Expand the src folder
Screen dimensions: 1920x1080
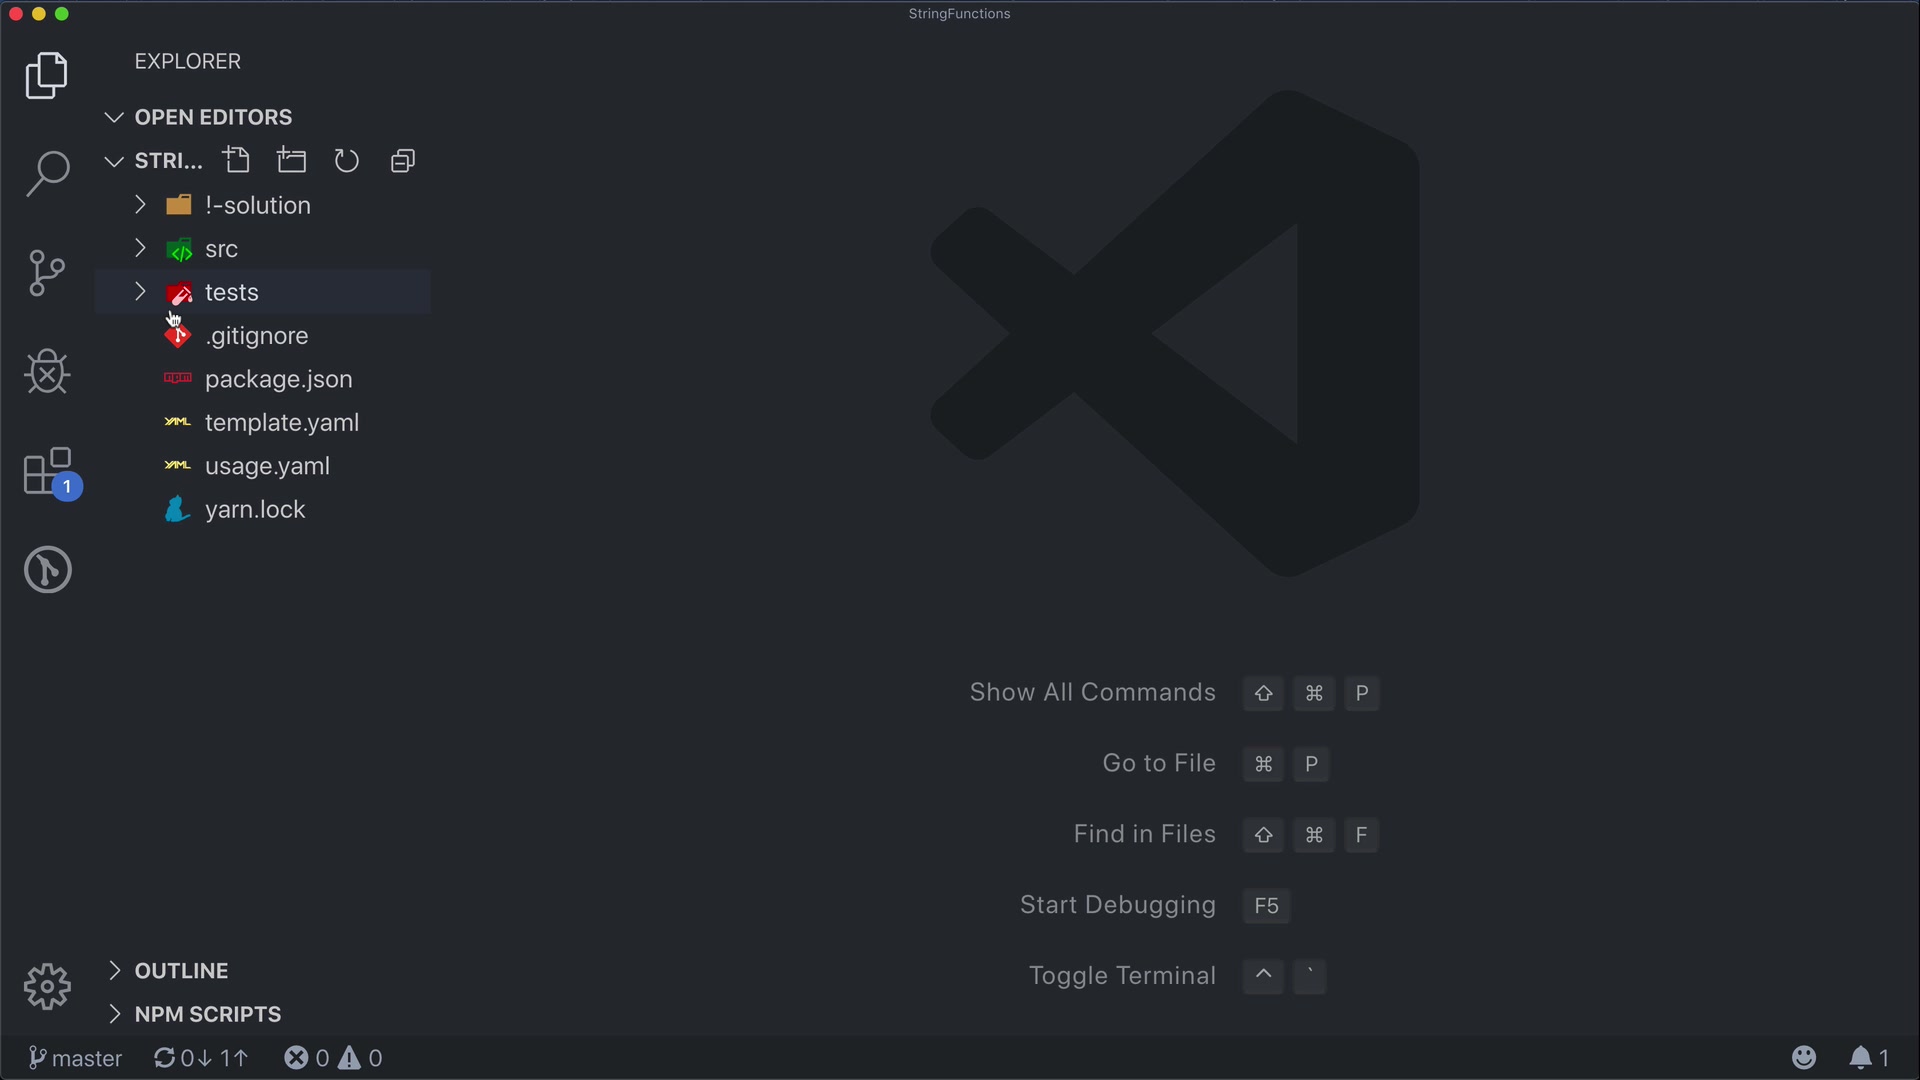[221, 249]
